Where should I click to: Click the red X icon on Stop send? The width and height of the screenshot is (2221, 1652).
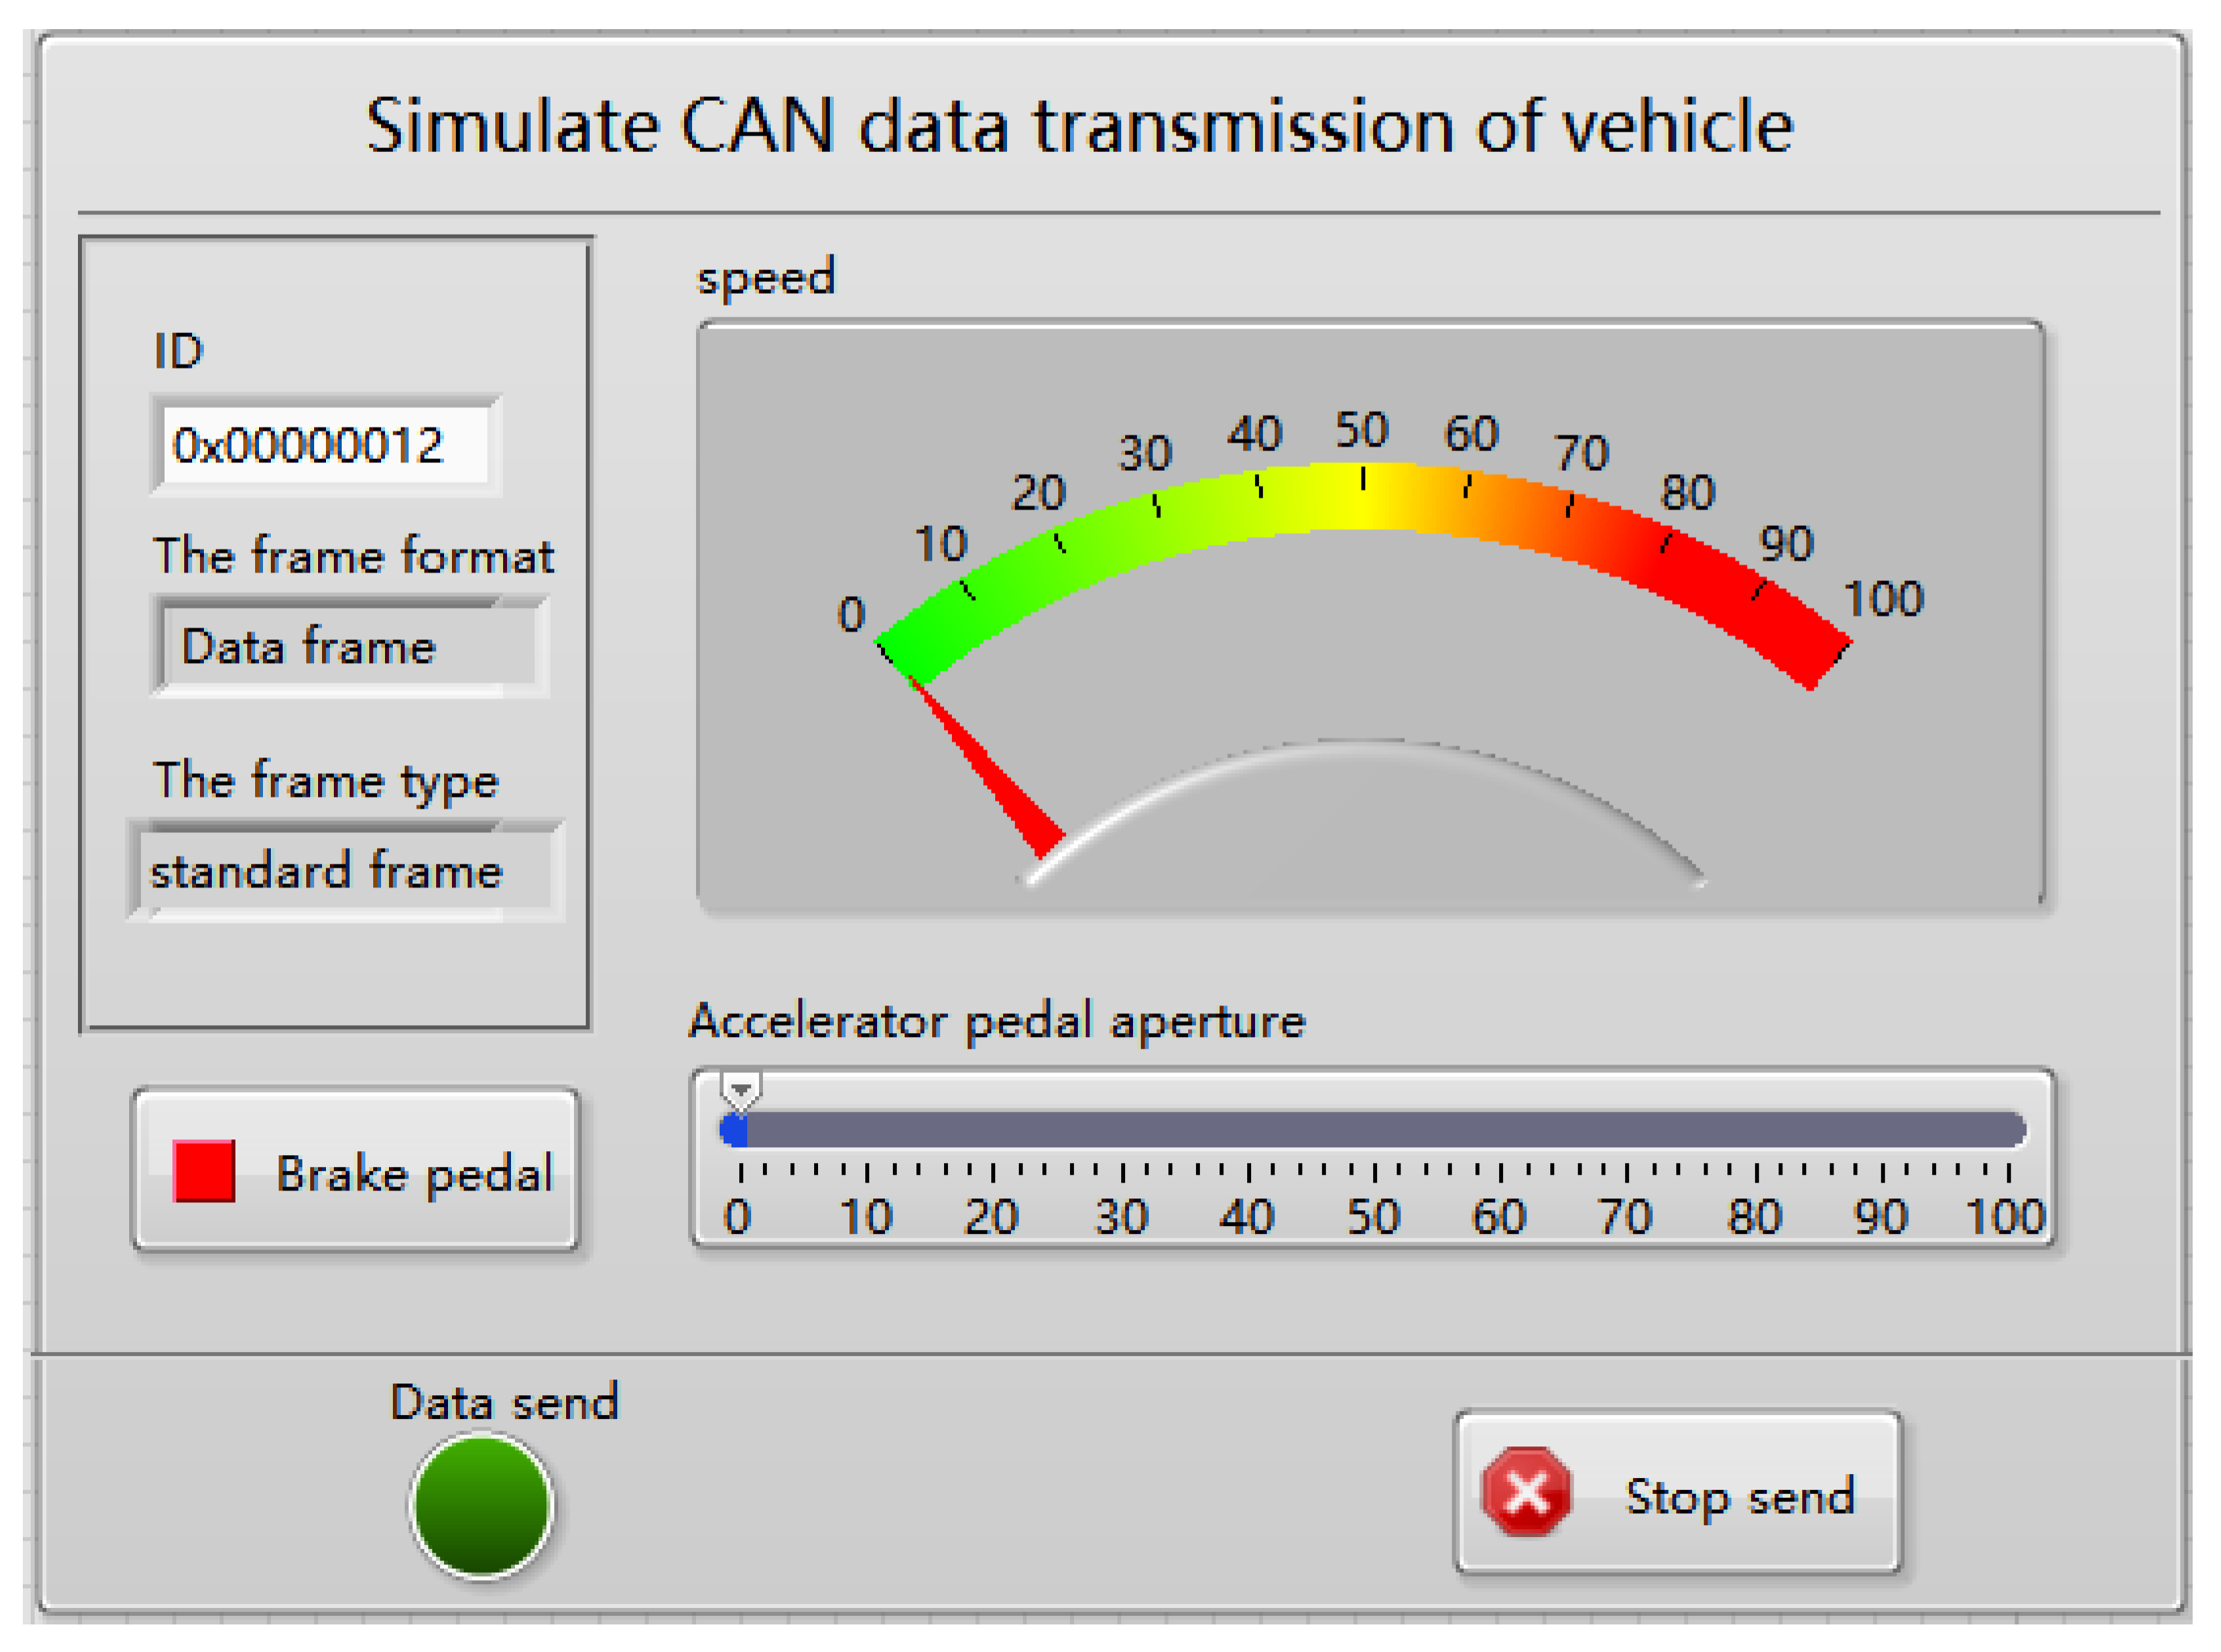tap(1526, 1492)
